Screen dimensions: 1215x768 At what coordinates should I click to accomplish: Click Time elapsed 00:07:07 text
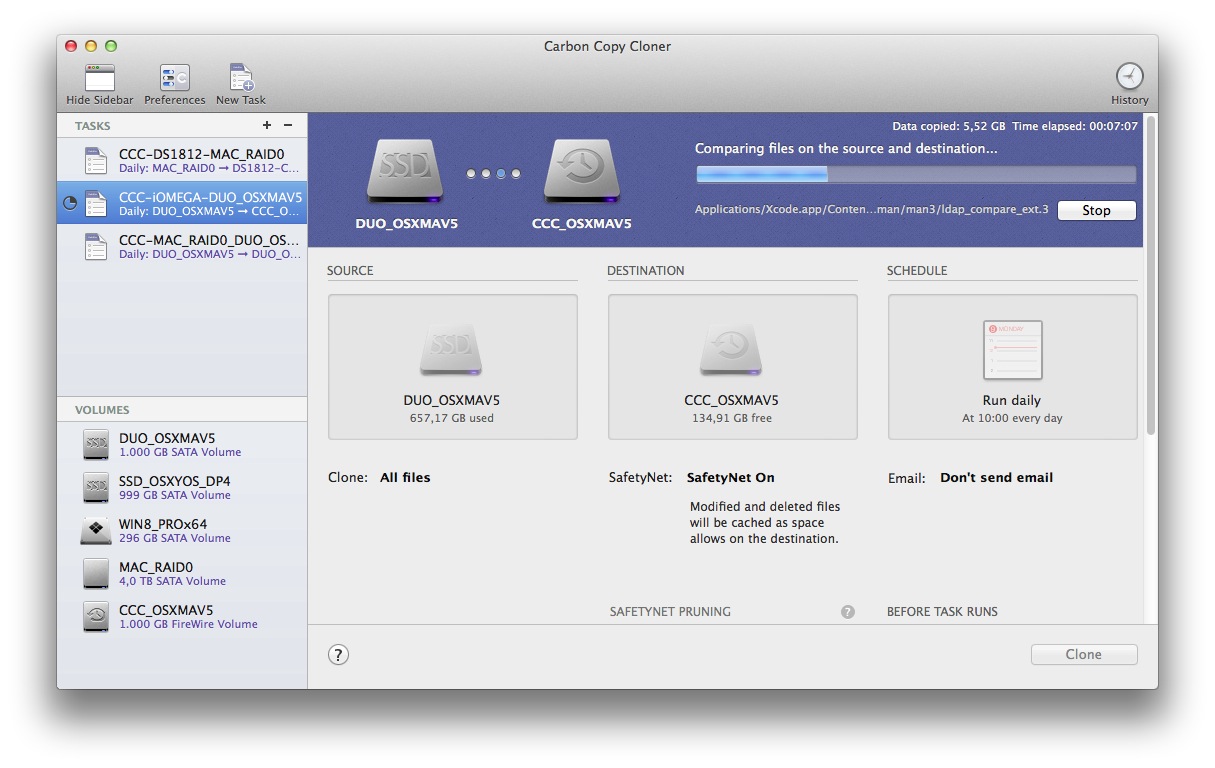(1075, 126)
